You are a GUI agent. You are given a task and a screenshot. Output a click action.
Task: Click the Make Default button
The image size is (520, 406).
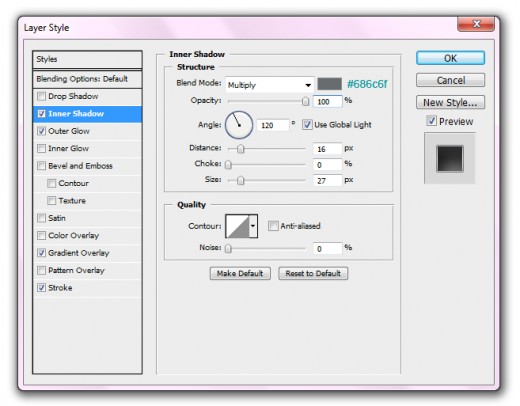click(x=240, y=273)
